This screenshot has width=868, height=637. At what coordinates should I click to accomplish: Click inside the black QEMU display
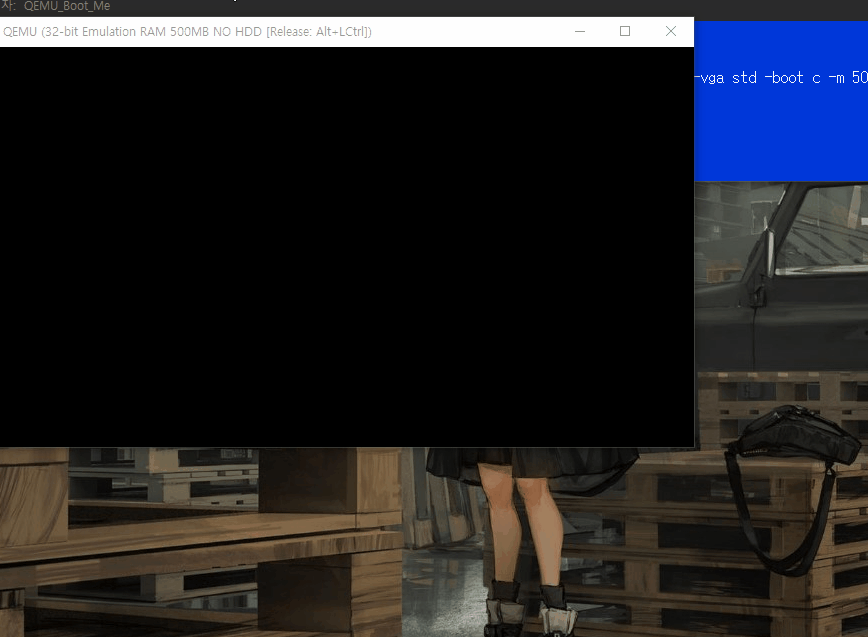(347, 247)
